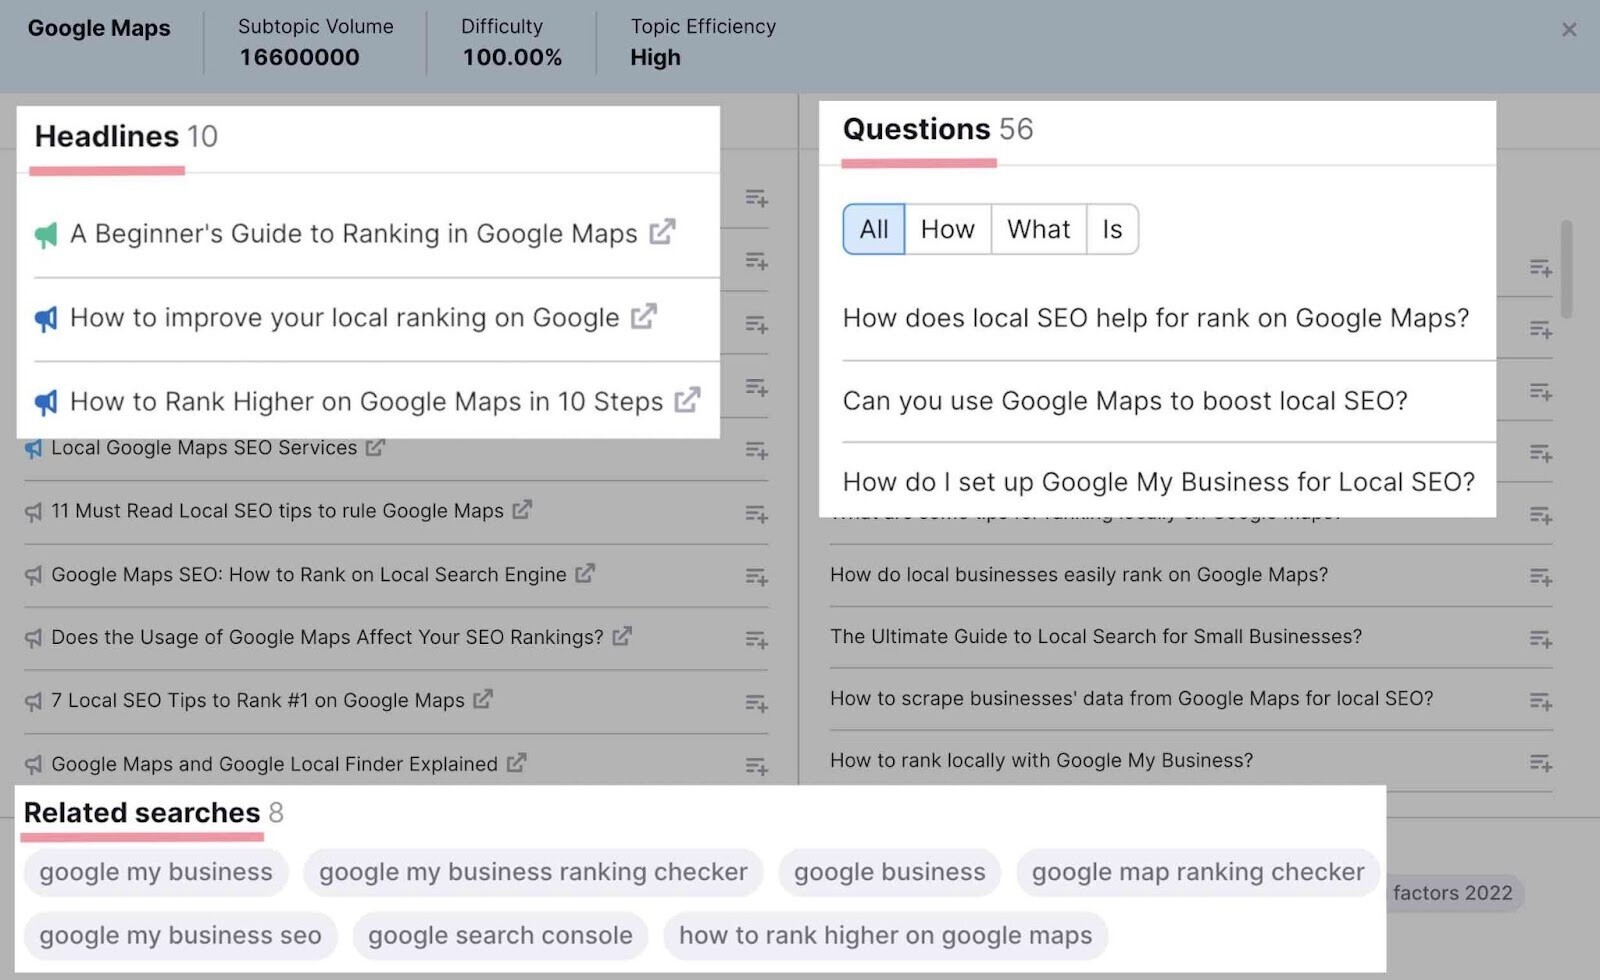Switch to the "All" questions tab
Viewport: 1600px width, 980px height.
tap(872, 229)
